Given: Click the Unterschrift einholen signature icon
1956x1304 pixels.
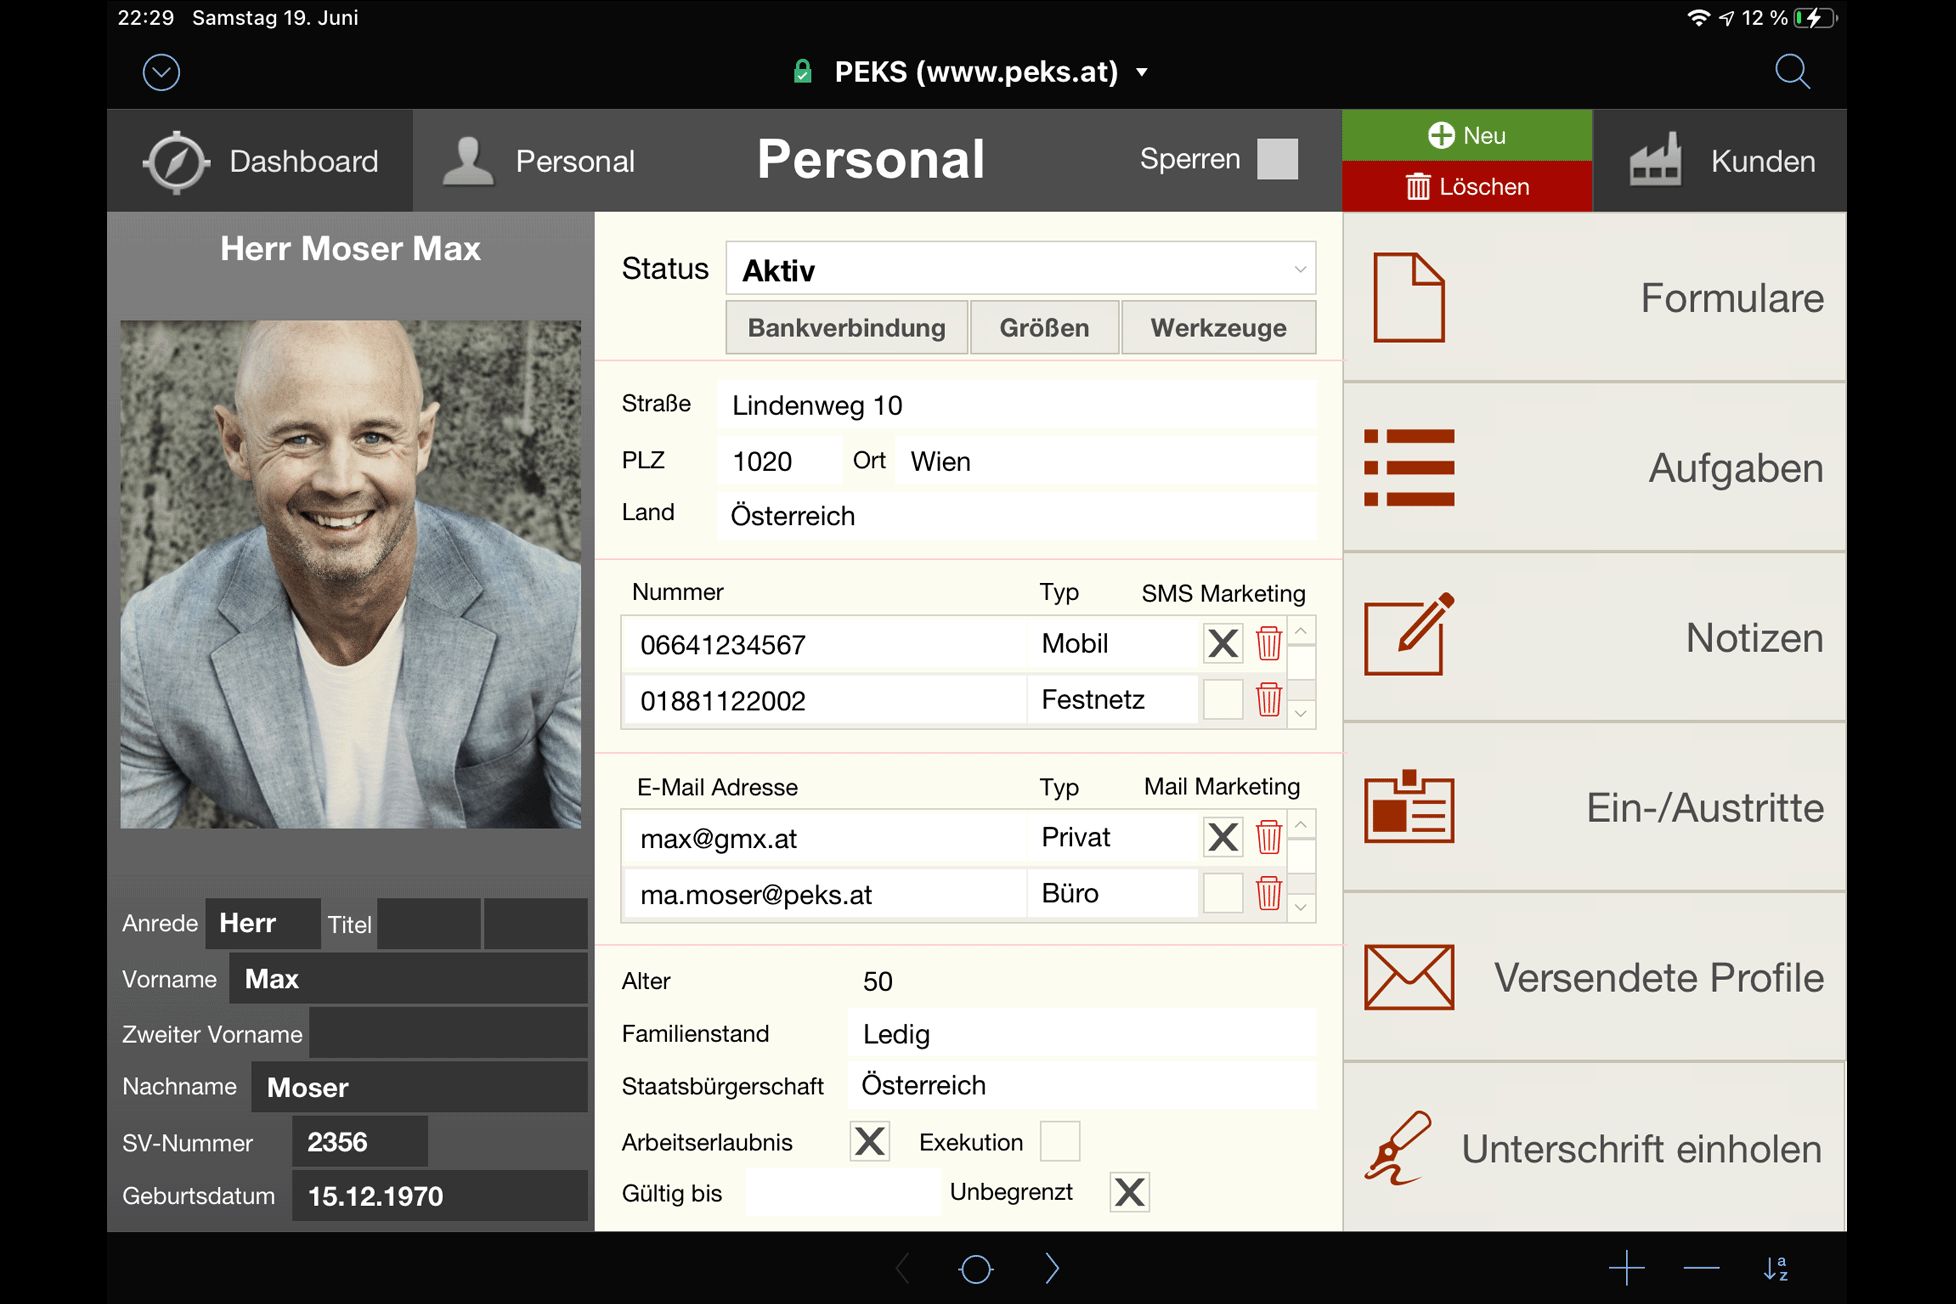Looking at the screenshot, I should point(1398,1148).
